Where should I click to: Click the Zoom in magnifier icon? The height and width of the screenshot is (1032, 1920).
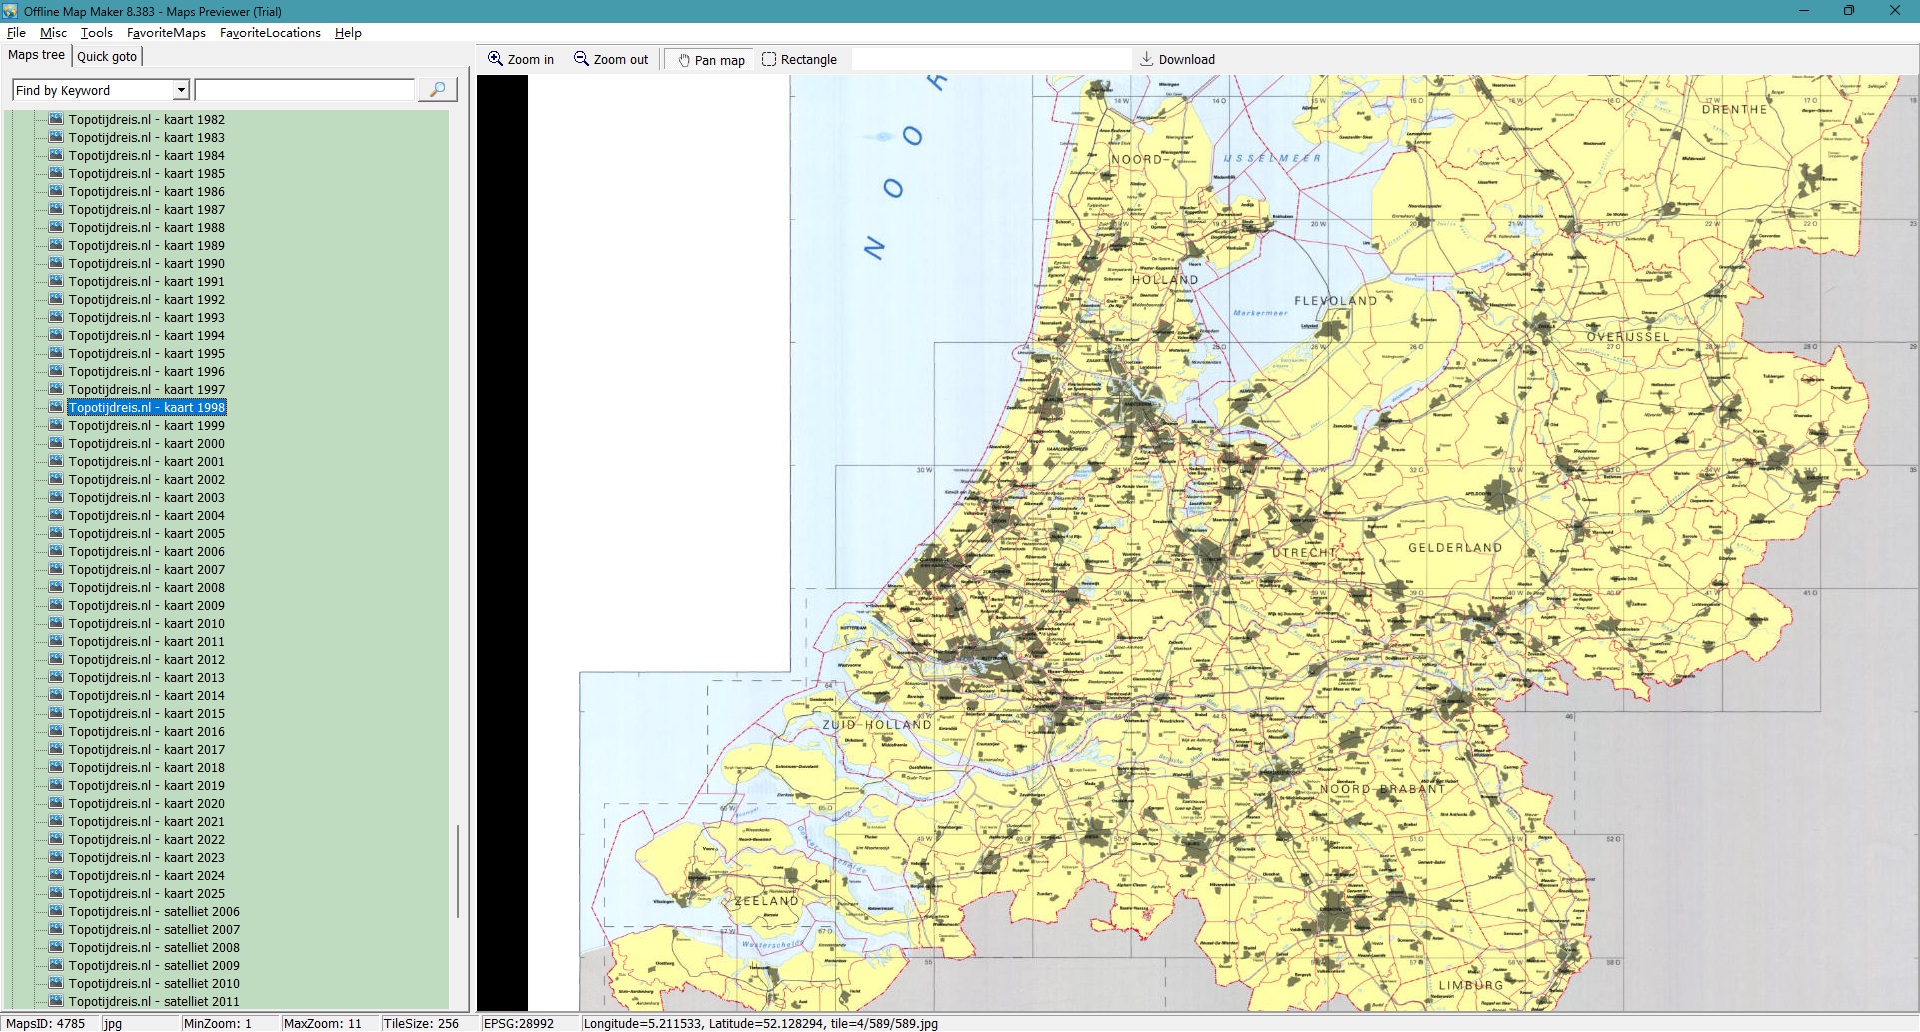click(x=495, y=59)
